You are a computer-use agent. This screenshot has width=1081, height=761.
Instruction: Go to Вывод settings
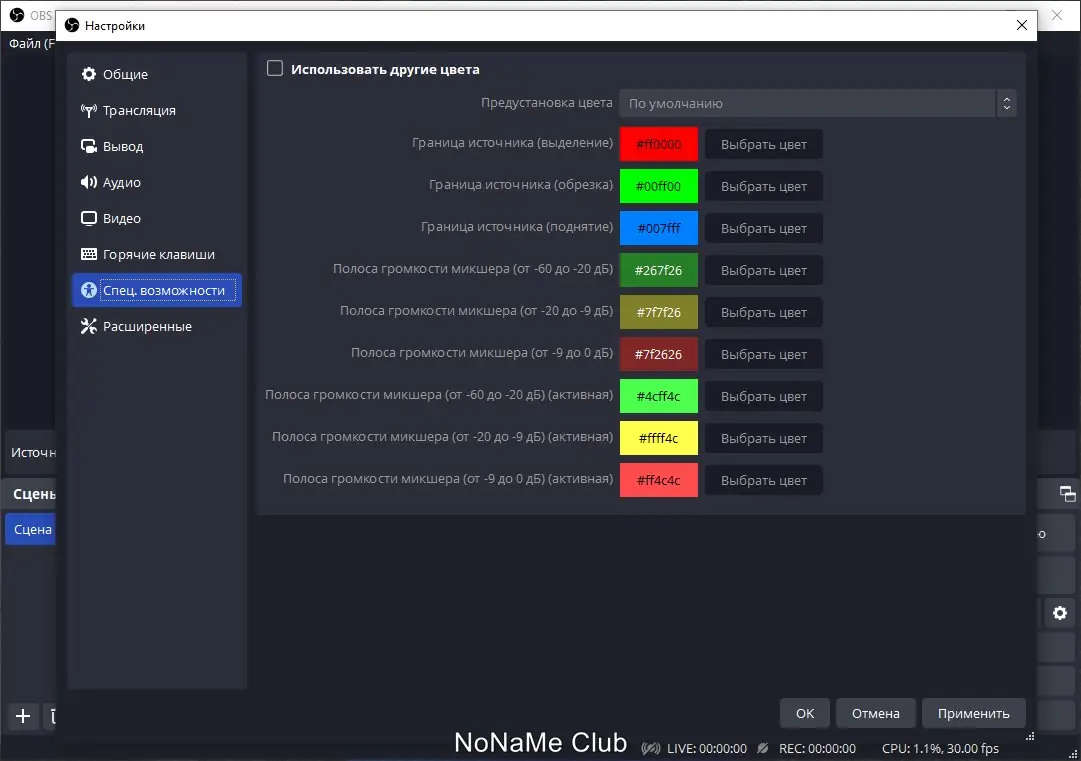(x=157, y=146)
